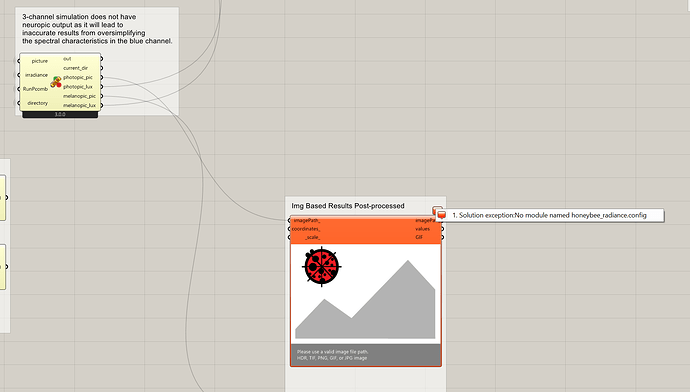Image resolution: width=690 pixels, height=392 pixels.
Task: Select the '_scale_' input on image viewer
Action: (x=312, y=237)
